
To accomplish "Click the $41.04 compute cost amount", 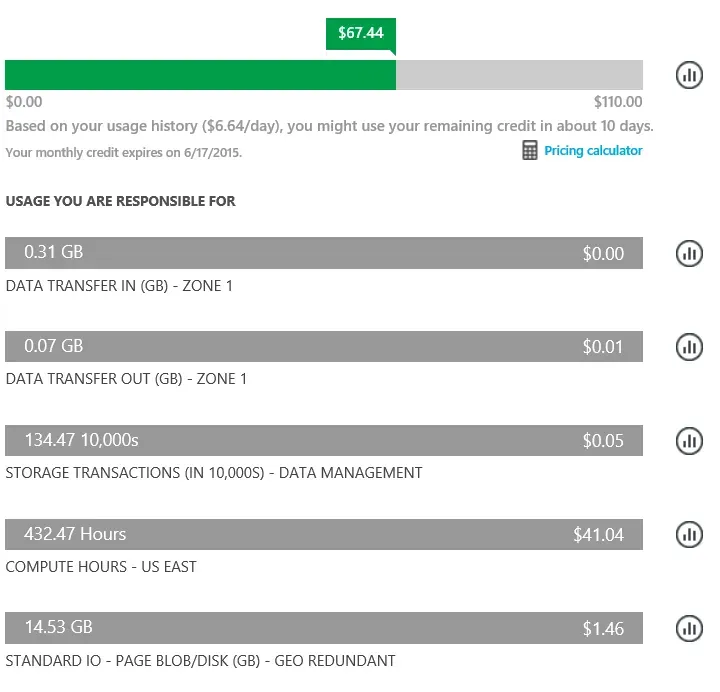I will pyautogui.click(x=598, y=535).
